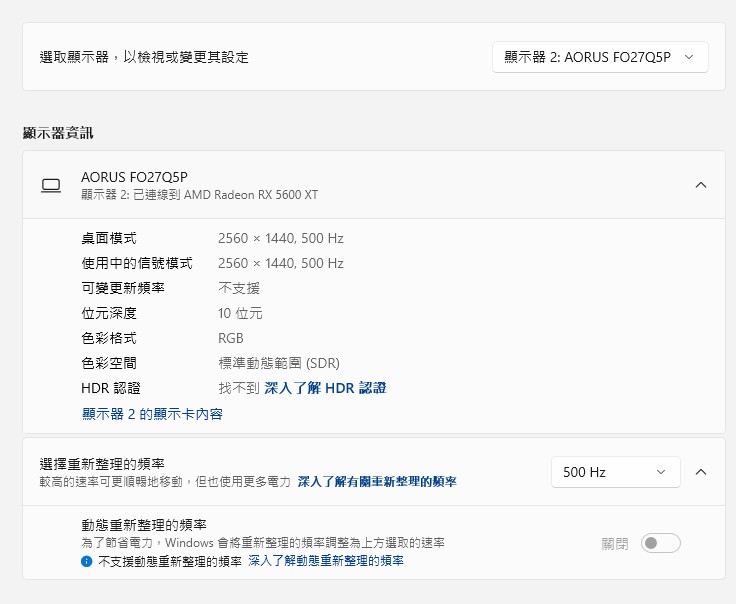This screenshot has height=604, width=736.
Task: Click the blue info icon for unsupported dynamic refresh
Action: pos(87,562)
